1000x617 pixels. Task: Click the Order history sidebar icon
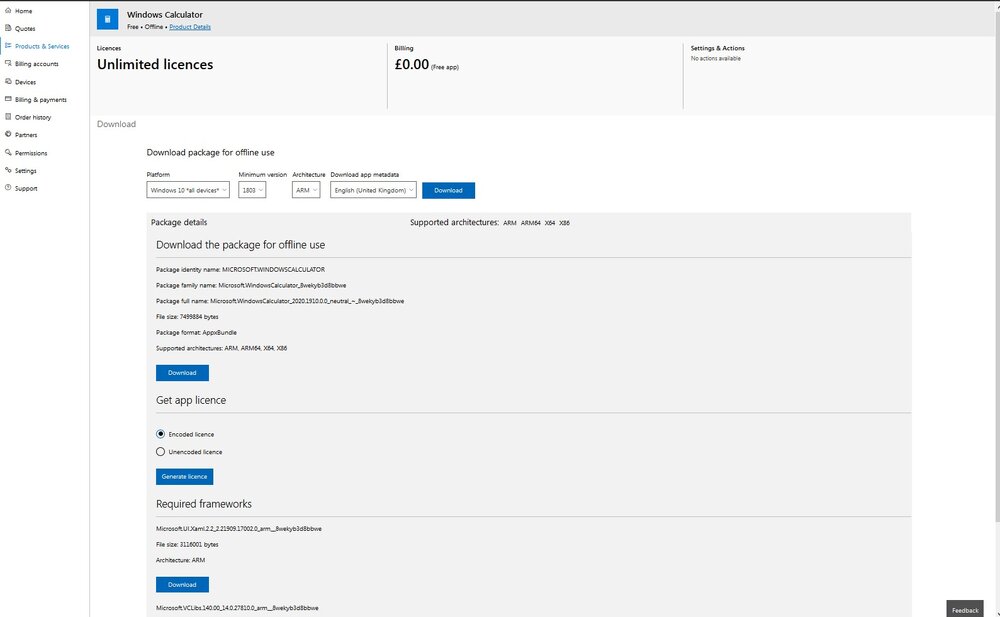(x=8, y=117)
